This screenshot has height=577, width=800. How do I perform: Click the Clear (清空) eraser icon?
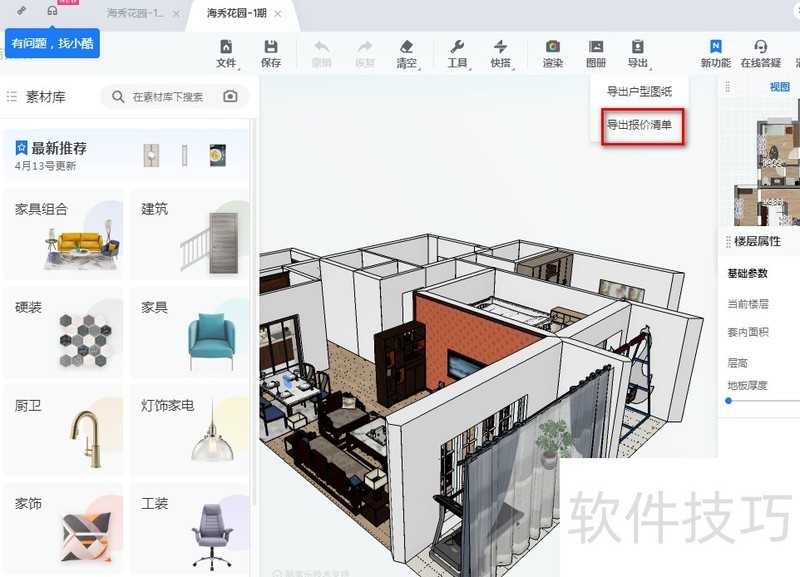(406, 53)
